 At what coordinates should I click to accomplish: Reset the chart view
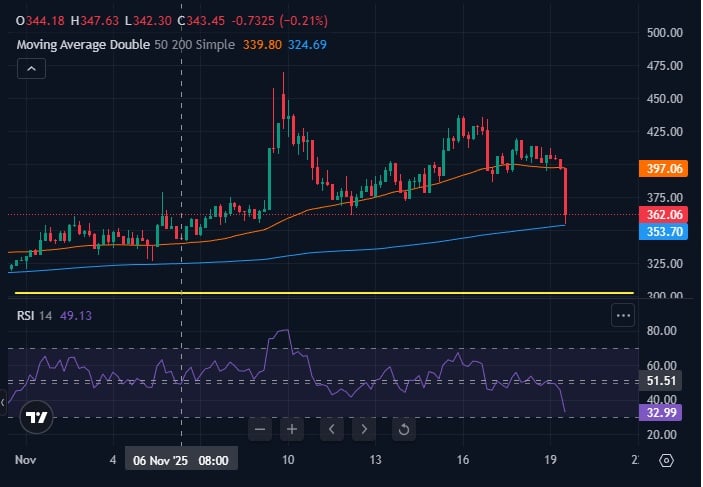[x=403, y=430]
